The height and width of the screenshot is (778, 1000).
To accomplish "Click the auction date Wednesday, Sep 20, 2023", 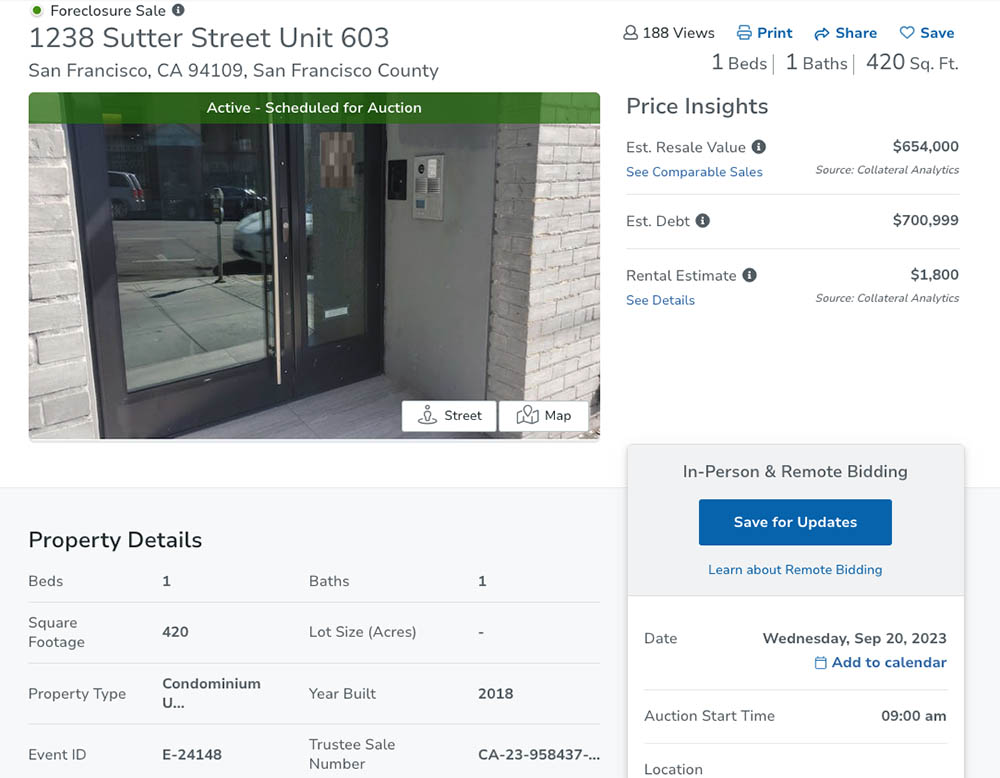I will [854, 638].
